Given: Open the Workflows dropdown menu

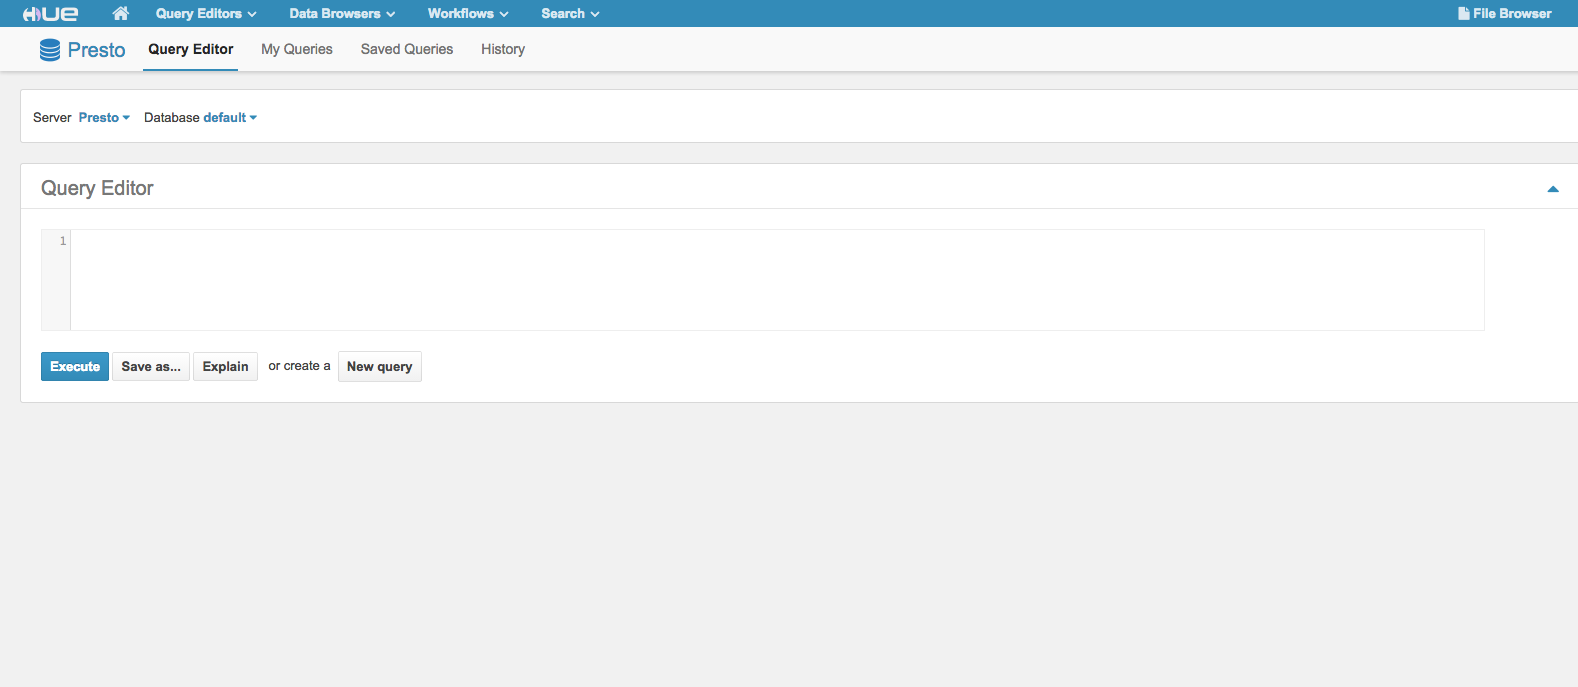Looking at the screenshot, I should (468, 14).
